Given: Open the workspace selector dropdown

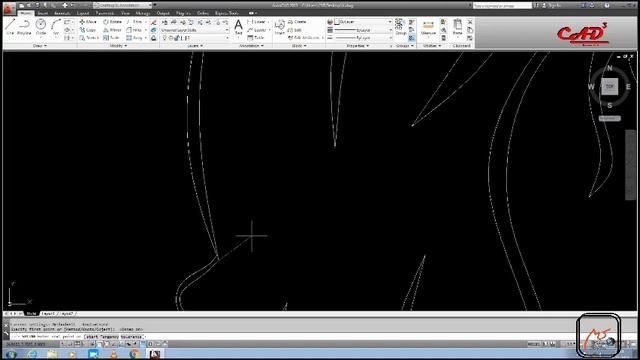Looking at the screenshot, I should (122, 5).
